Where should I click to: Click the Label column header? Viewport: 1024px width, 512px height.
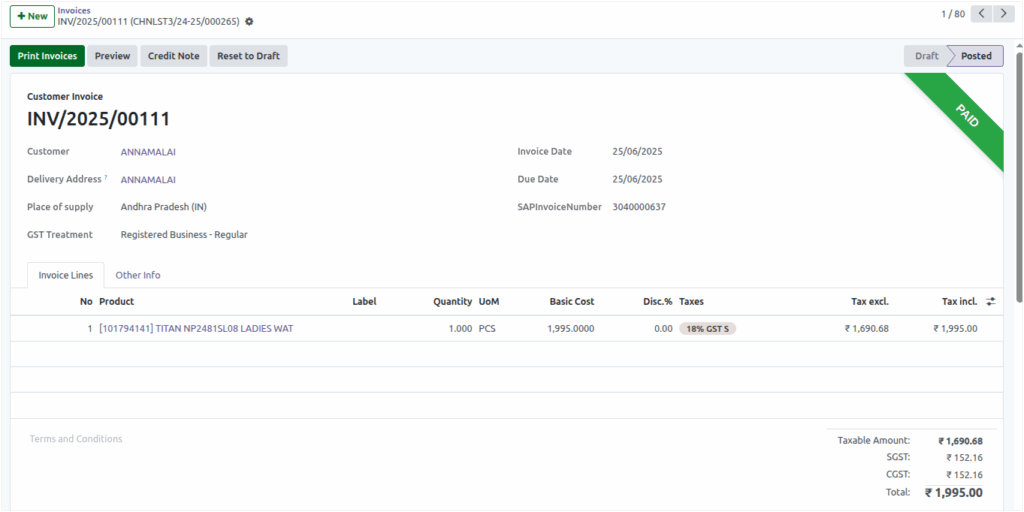364,302
